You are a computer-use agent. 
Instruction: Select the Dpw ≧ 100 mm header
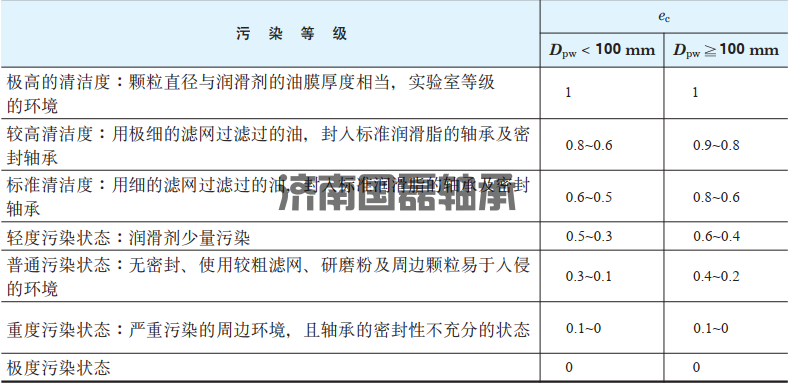click(726, 50)
